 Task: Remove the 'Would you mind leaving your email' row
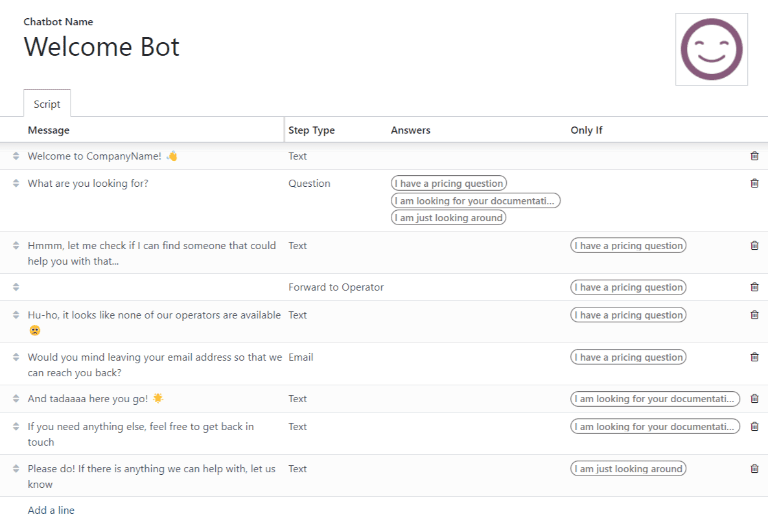coord(754,357)
